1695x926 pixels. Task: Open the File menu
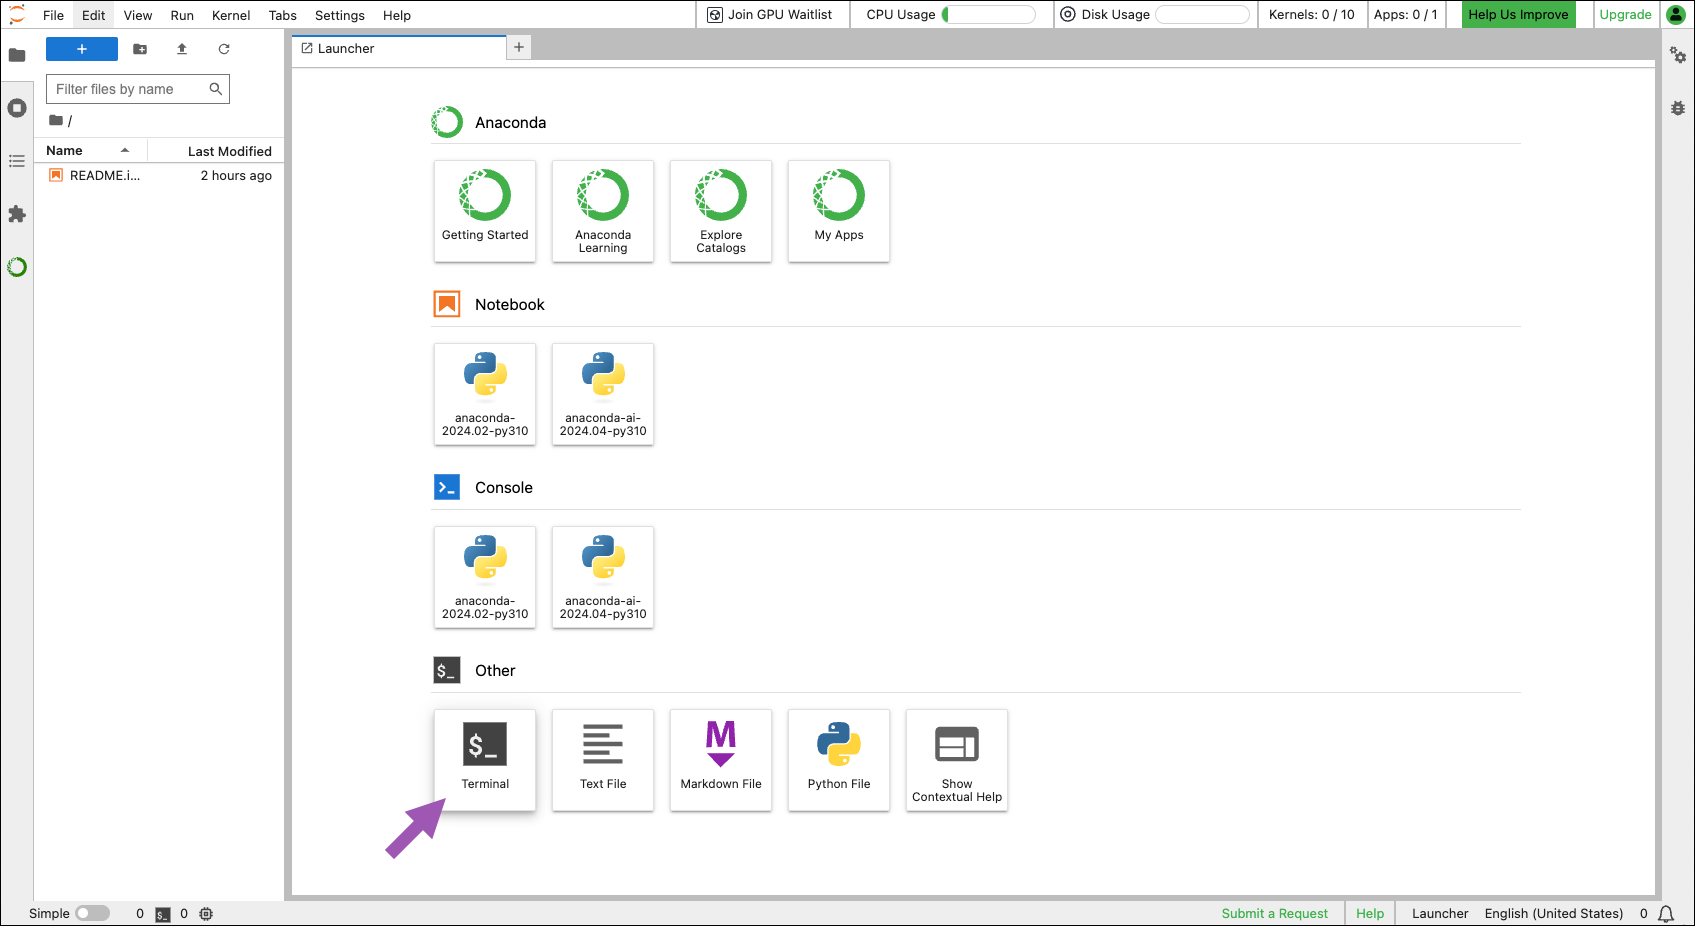(x=54, y=15)
